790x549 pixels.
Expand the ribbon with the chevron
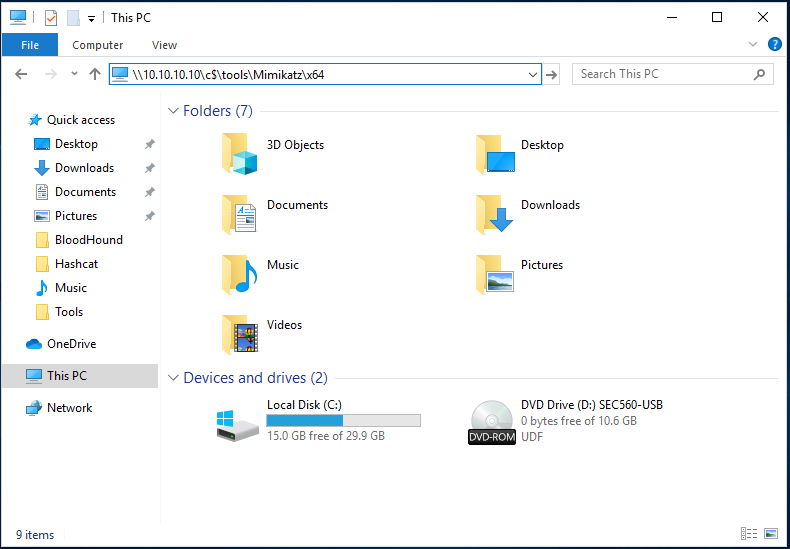pos(753,44)
